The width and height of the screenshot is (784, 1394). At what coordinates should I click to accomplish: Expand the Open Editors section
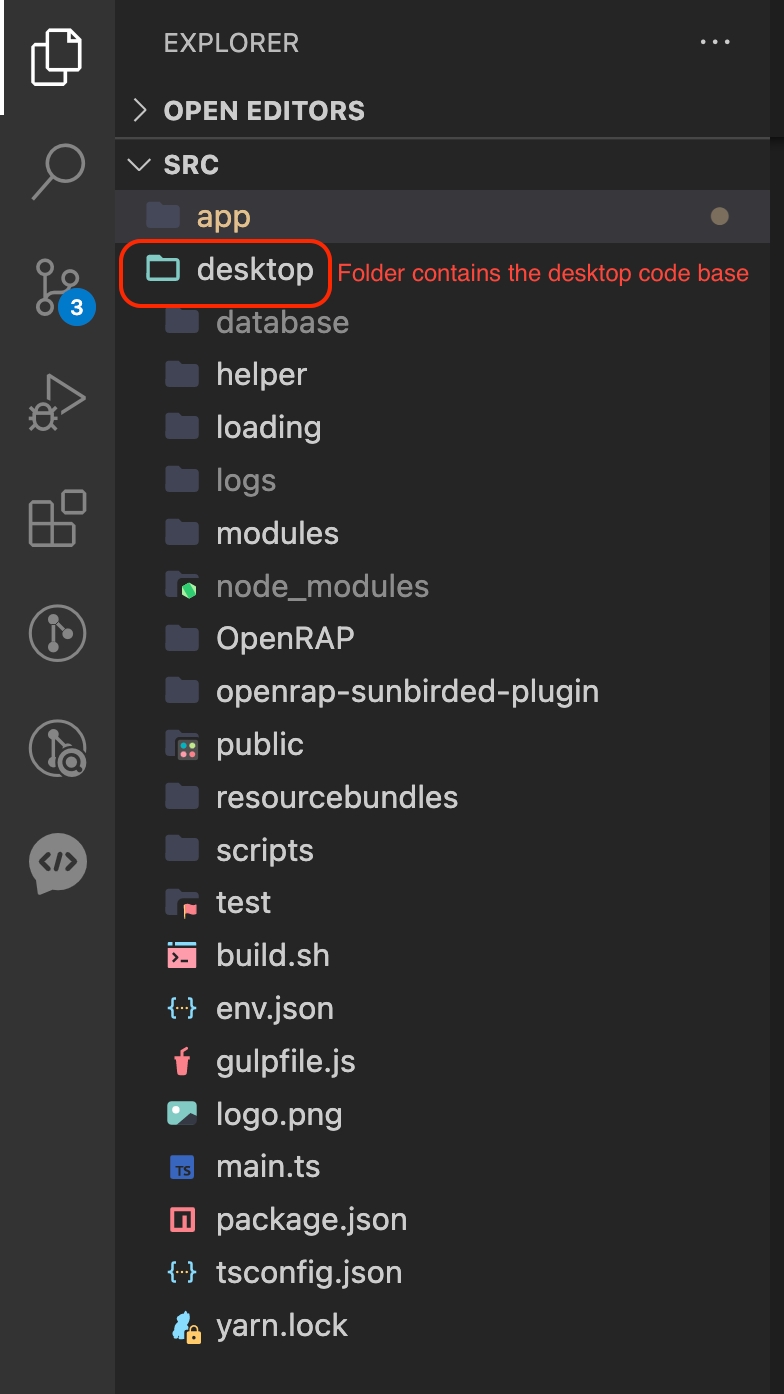click(x=264, y=110)
